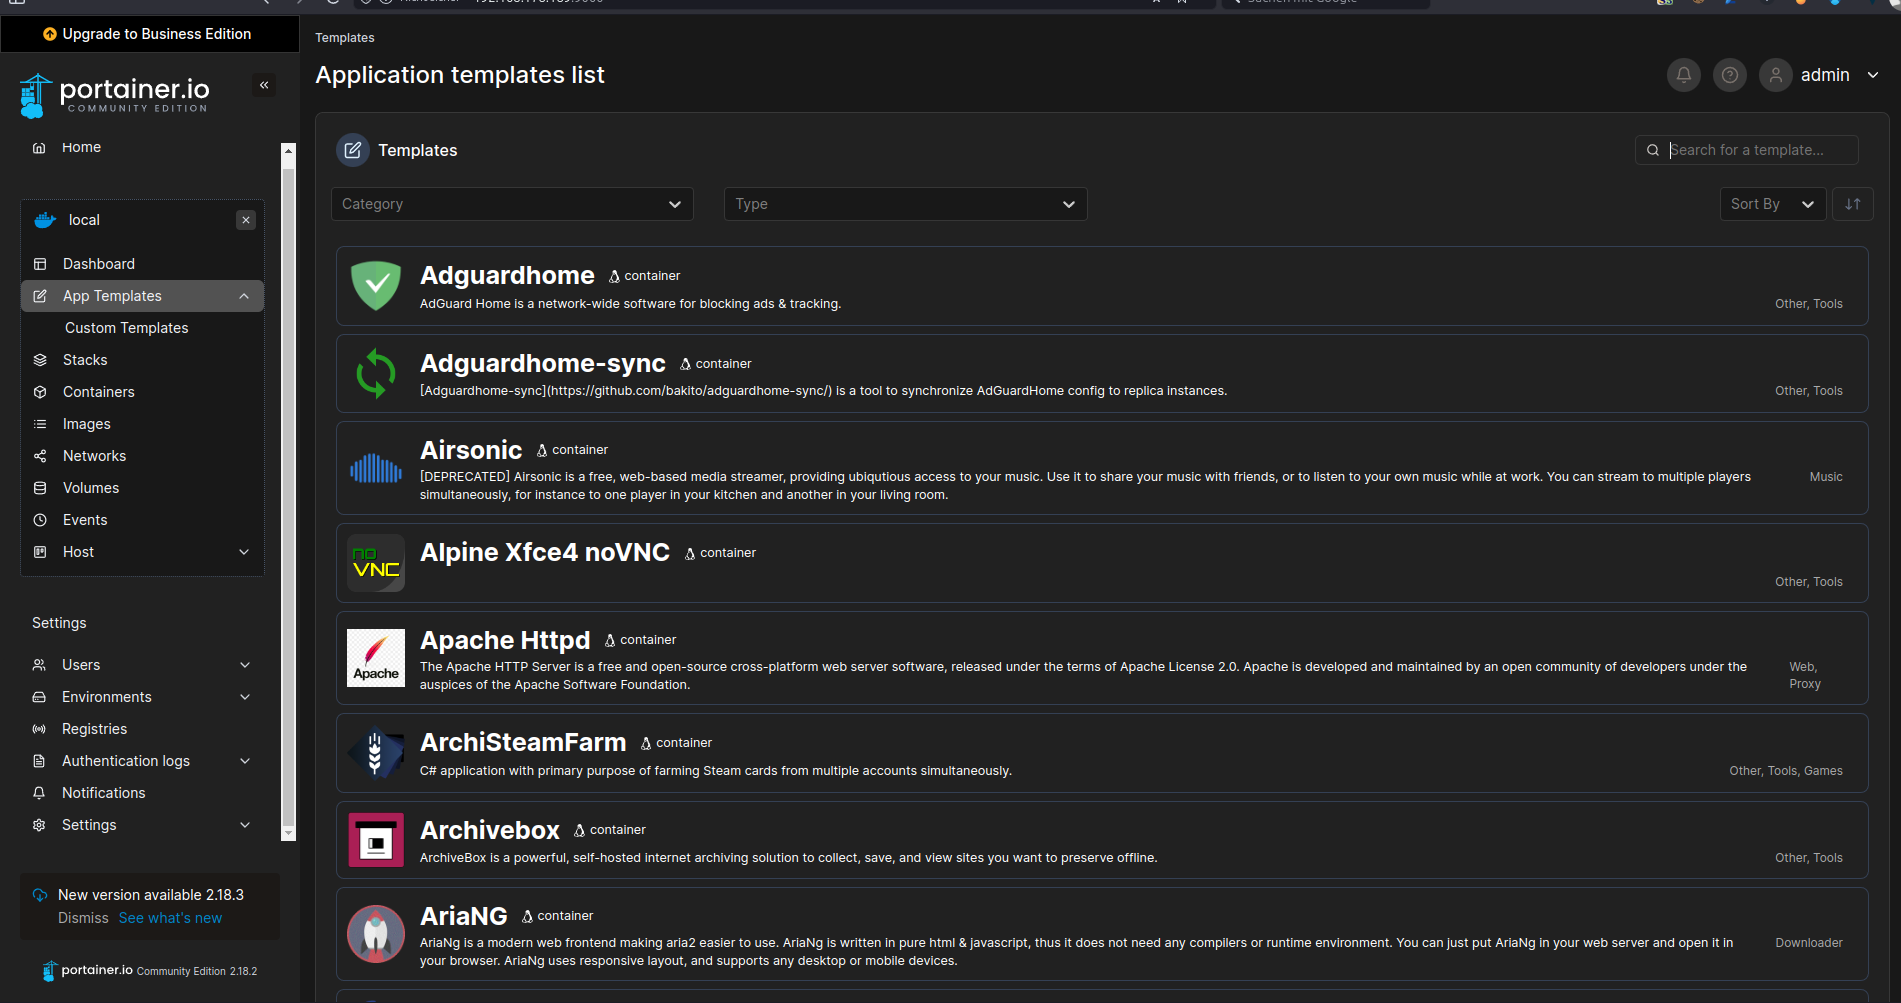Expand the Users menu chevron
1901x1003 pixels.
pos(245,665)
